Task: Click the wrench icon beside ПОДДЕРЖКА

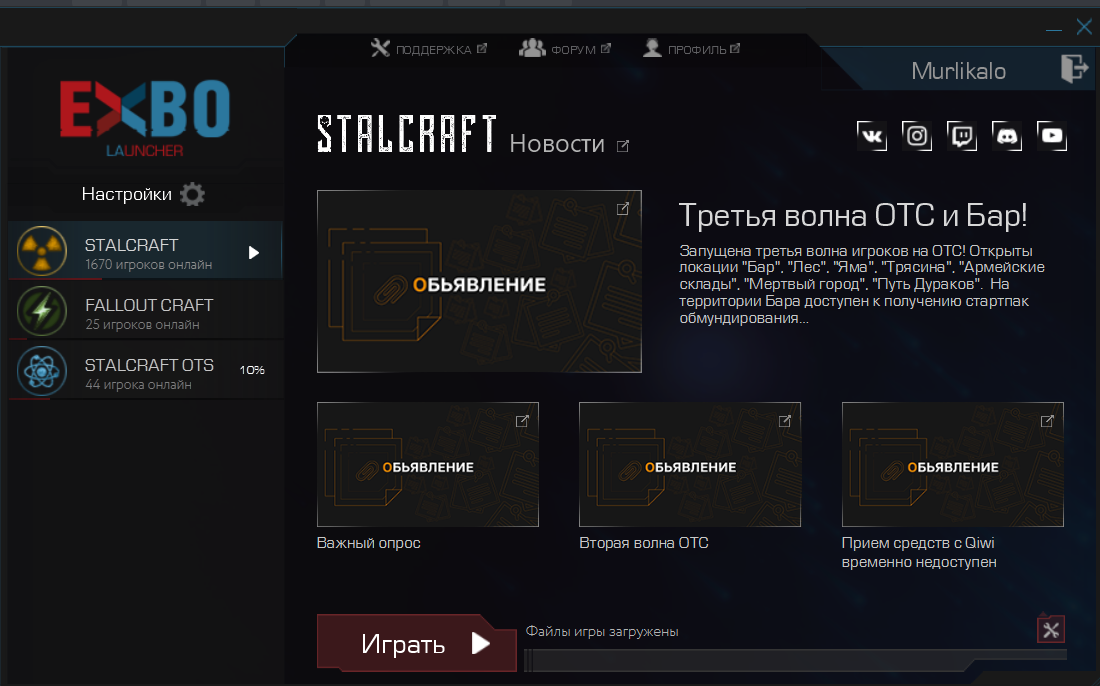Action: [380, 48]
